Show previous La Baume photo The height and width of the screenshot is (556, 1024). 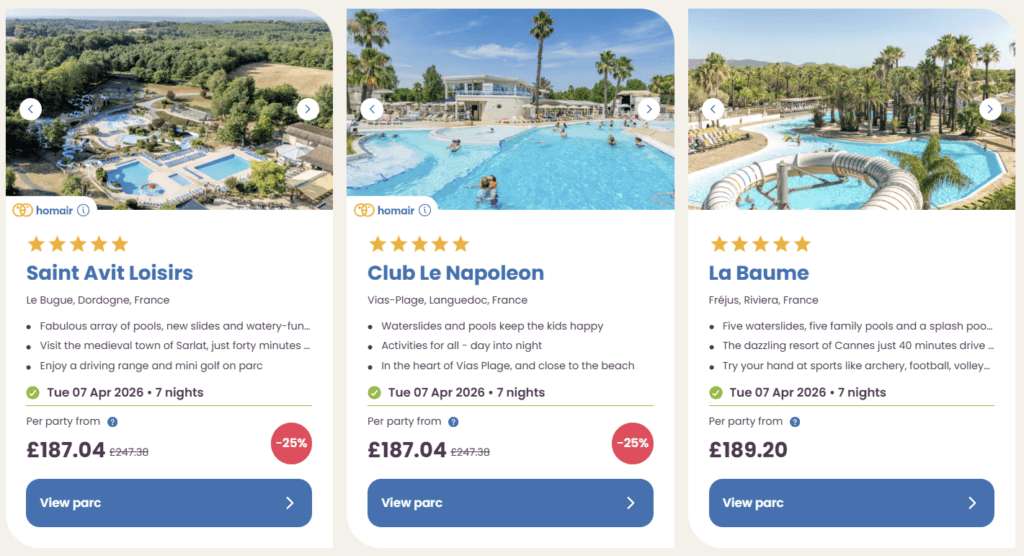713,109
